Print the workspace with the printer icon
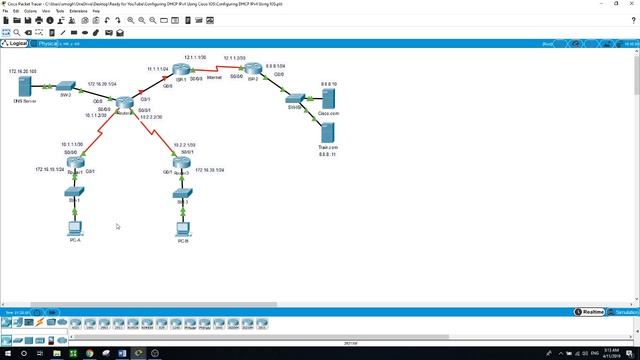Screen dimensions: 640x360 pos(39,20)
